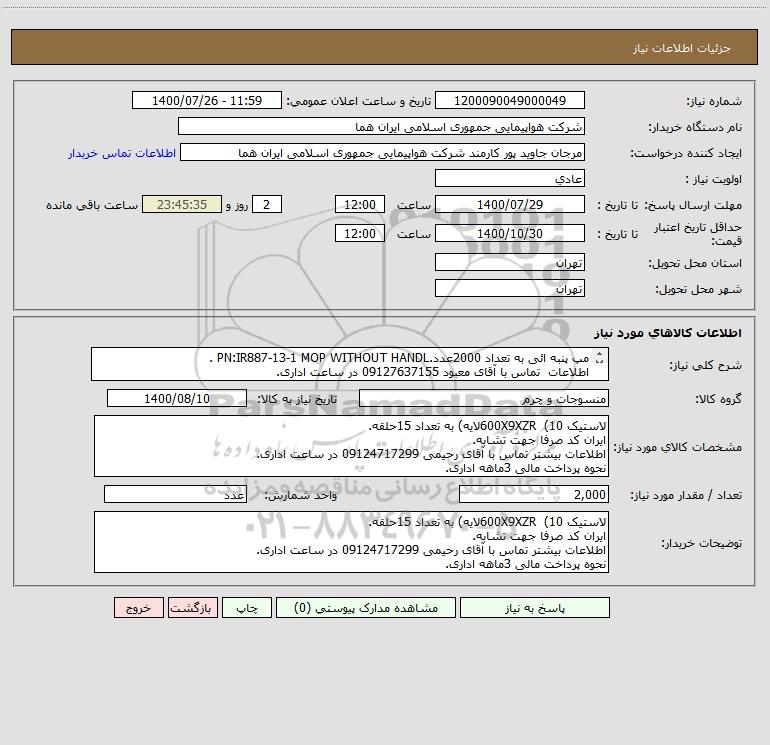Click the روز و label
The image size is (770, 745).
pyautogui.click(x=237, y=205)
